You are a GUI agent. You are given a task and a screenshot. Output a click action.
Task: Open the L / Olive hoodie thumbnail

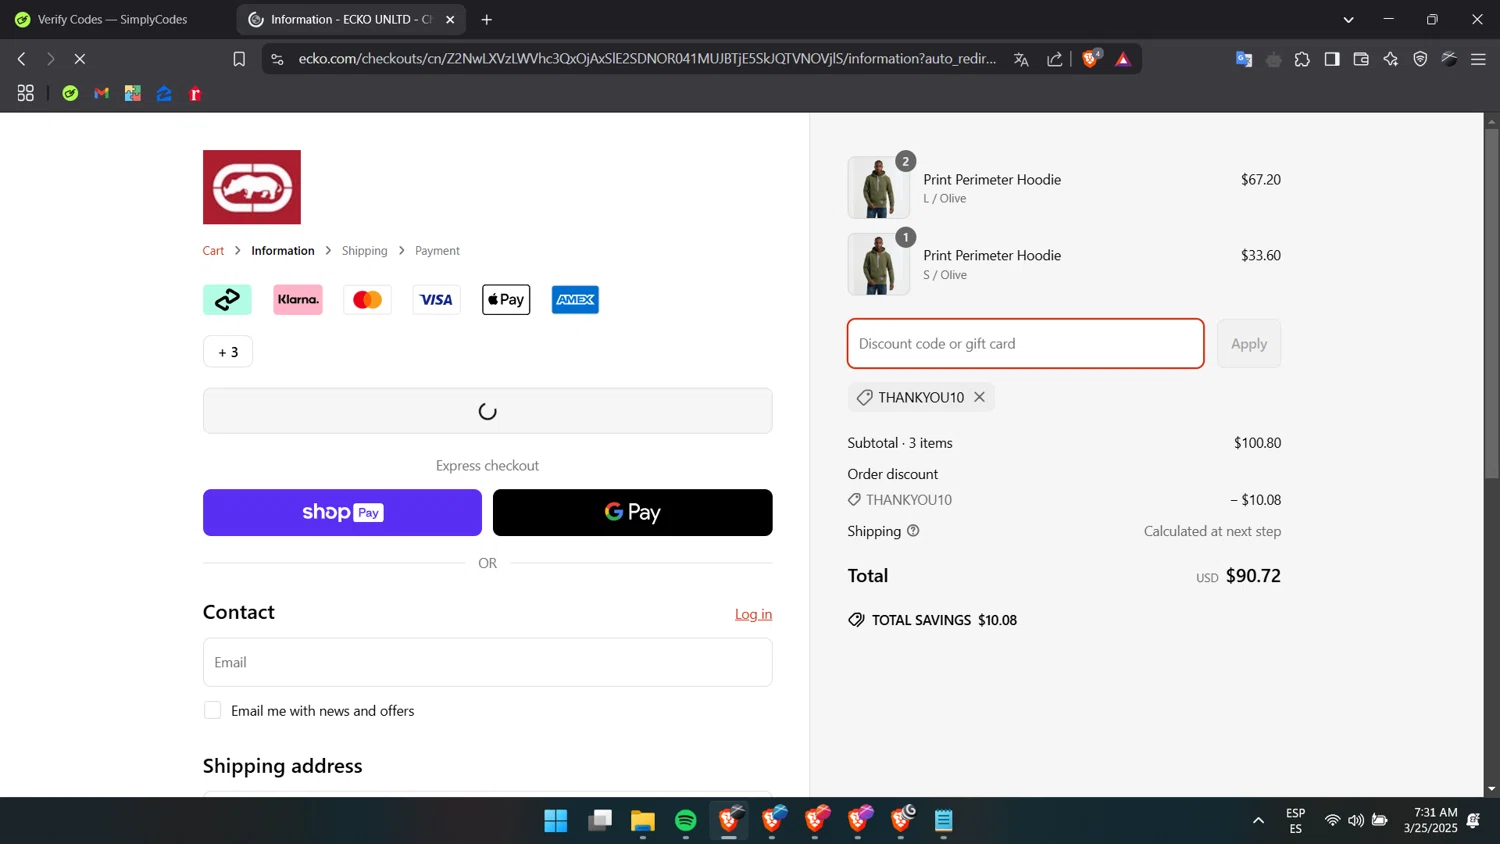click(878, 187)
